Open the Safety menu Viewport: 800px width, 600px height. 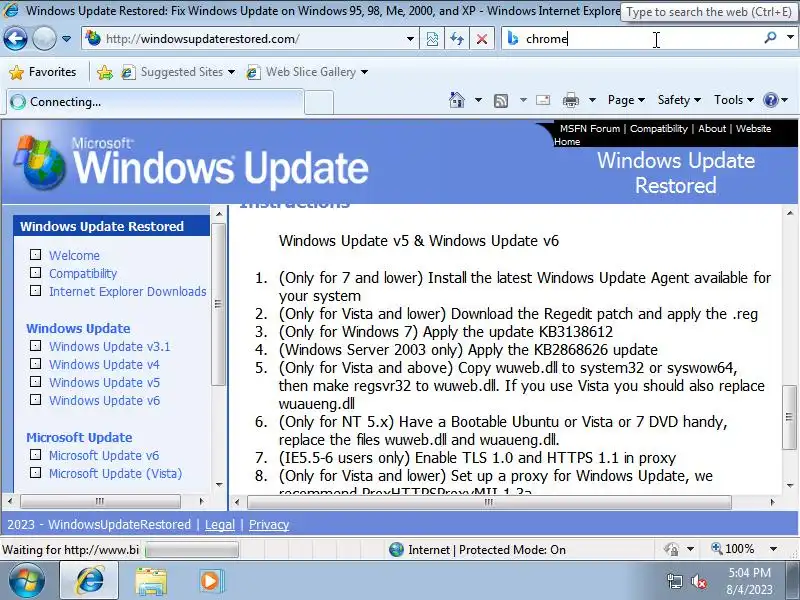pyautogui.click(x=679, y=100)
